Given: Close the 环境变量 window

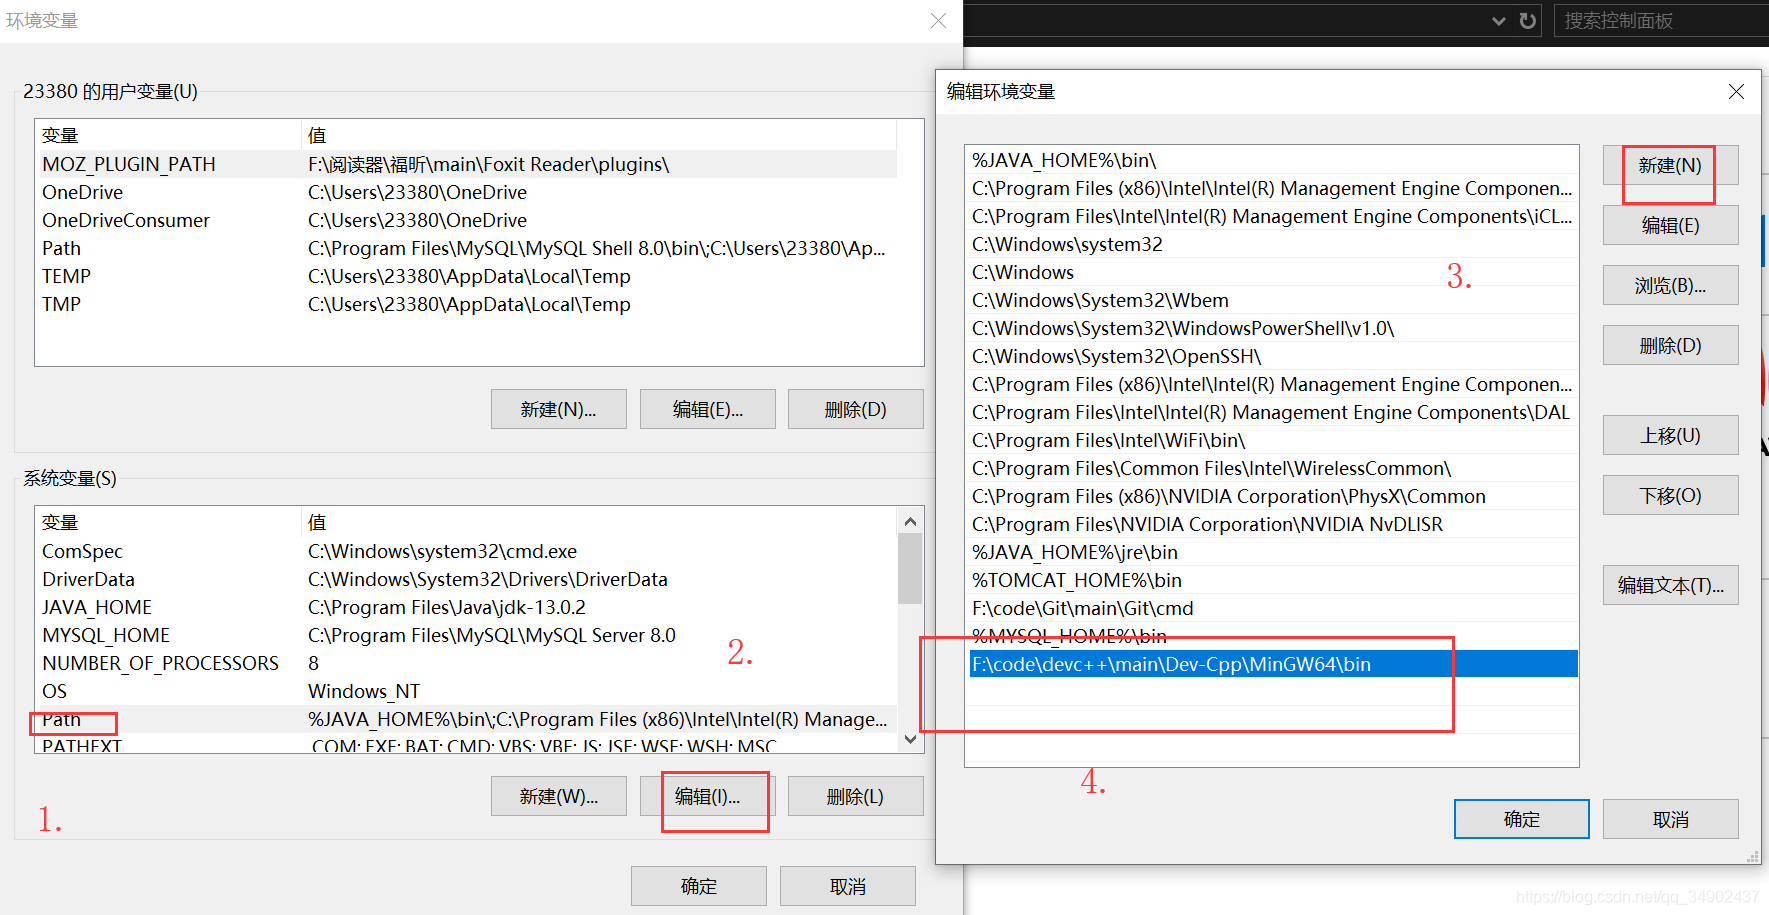Looking at the screenshot, I should click(938, 20).
